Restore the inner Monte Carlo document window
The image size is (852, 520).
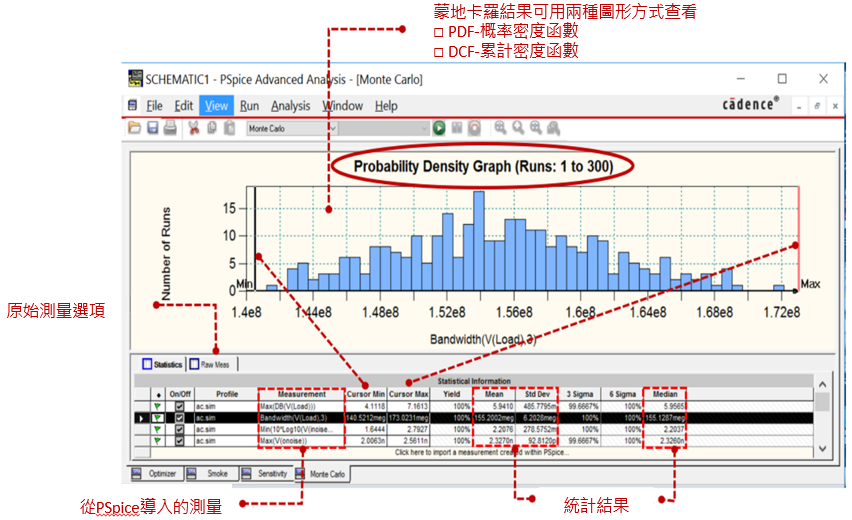(817, 106)
